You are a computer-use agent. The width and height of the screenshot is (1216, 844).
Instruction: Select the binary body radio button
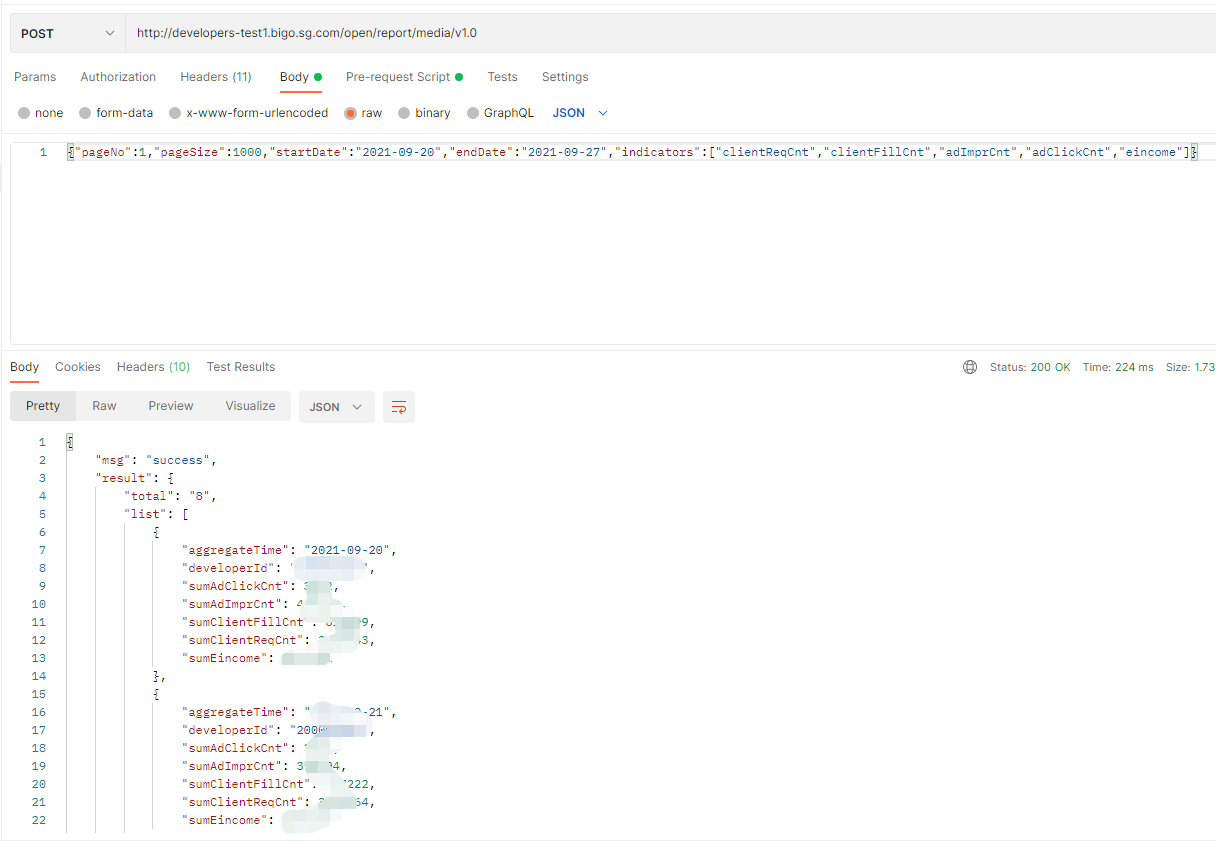405,113
